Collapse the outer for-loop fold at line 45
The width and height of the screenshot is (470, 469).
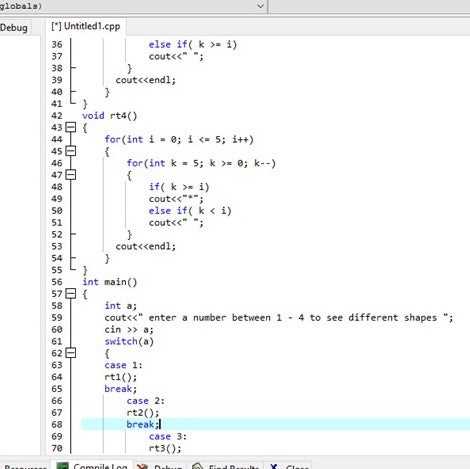click(71, 151)
